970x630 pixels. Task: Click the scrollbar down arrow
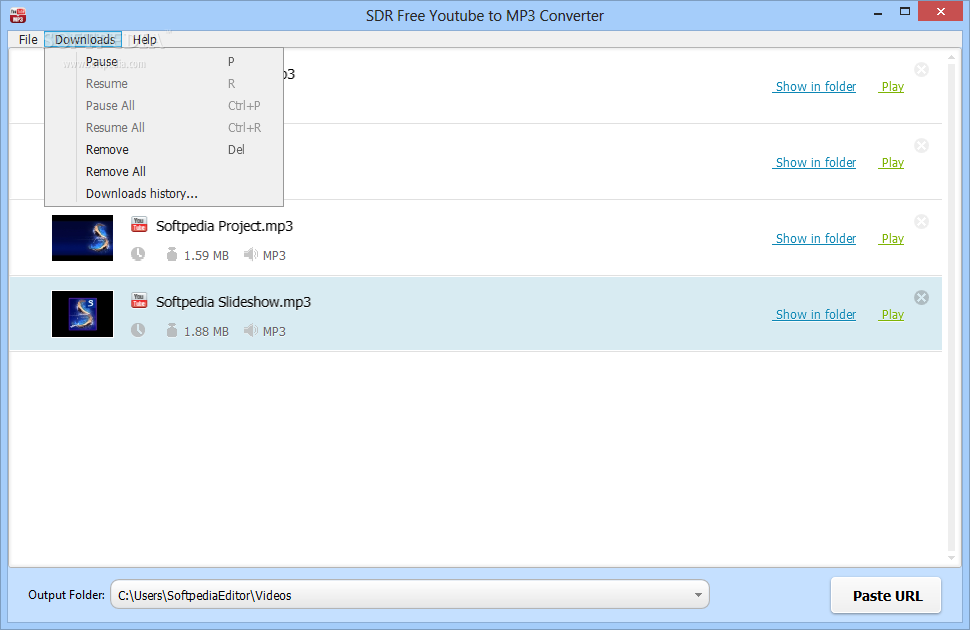(951, 558)
